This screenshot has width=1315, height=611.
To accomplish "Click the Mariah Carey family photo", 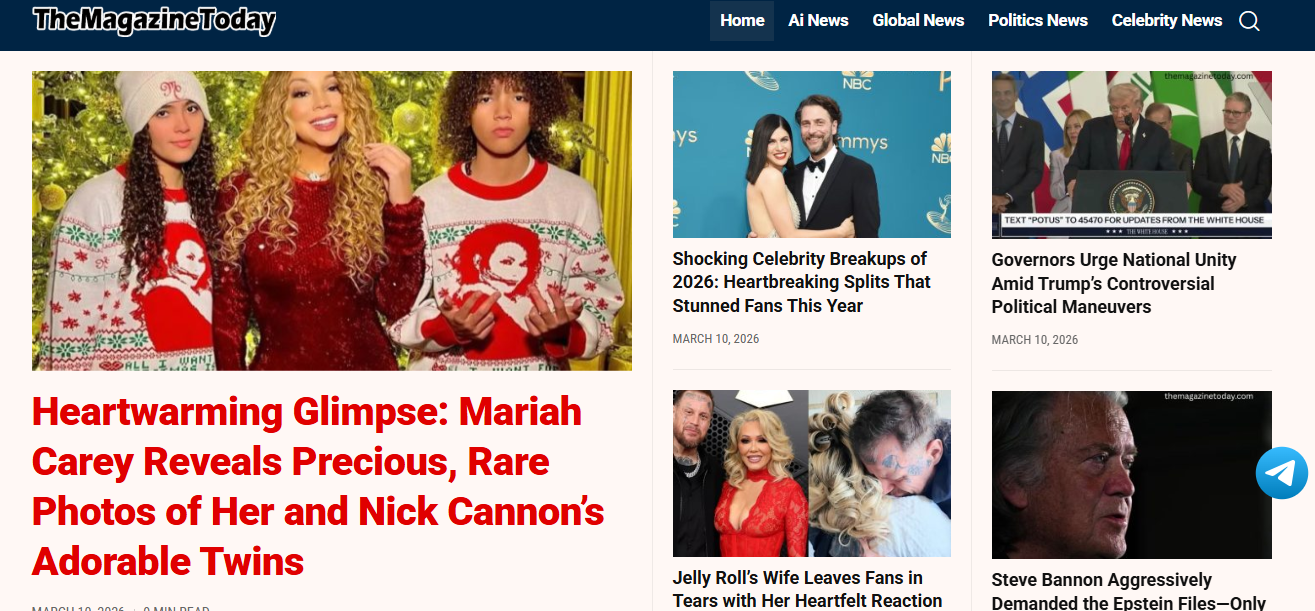I will point(332,221).
